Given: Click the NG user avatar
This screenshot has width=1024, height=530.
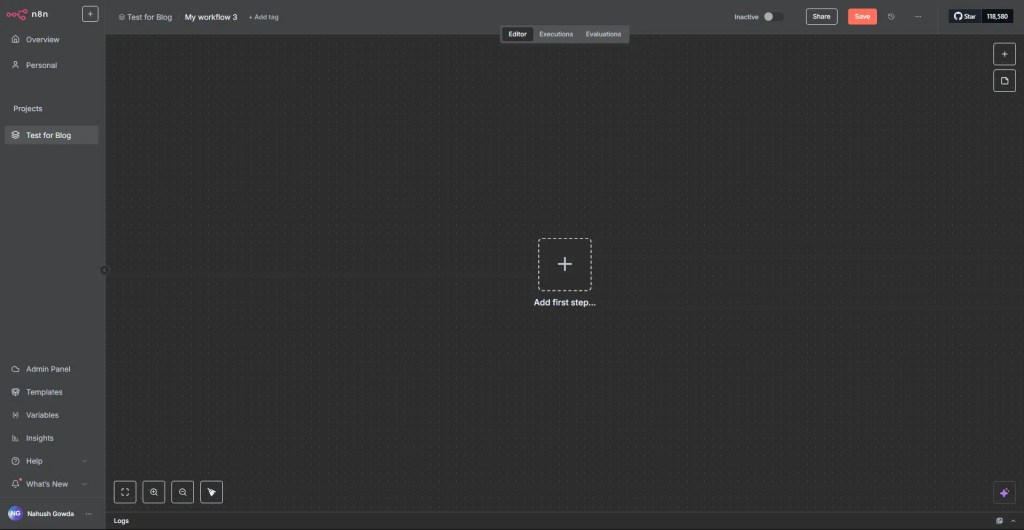Looking at the screenshot, I should tap(14, 514).
